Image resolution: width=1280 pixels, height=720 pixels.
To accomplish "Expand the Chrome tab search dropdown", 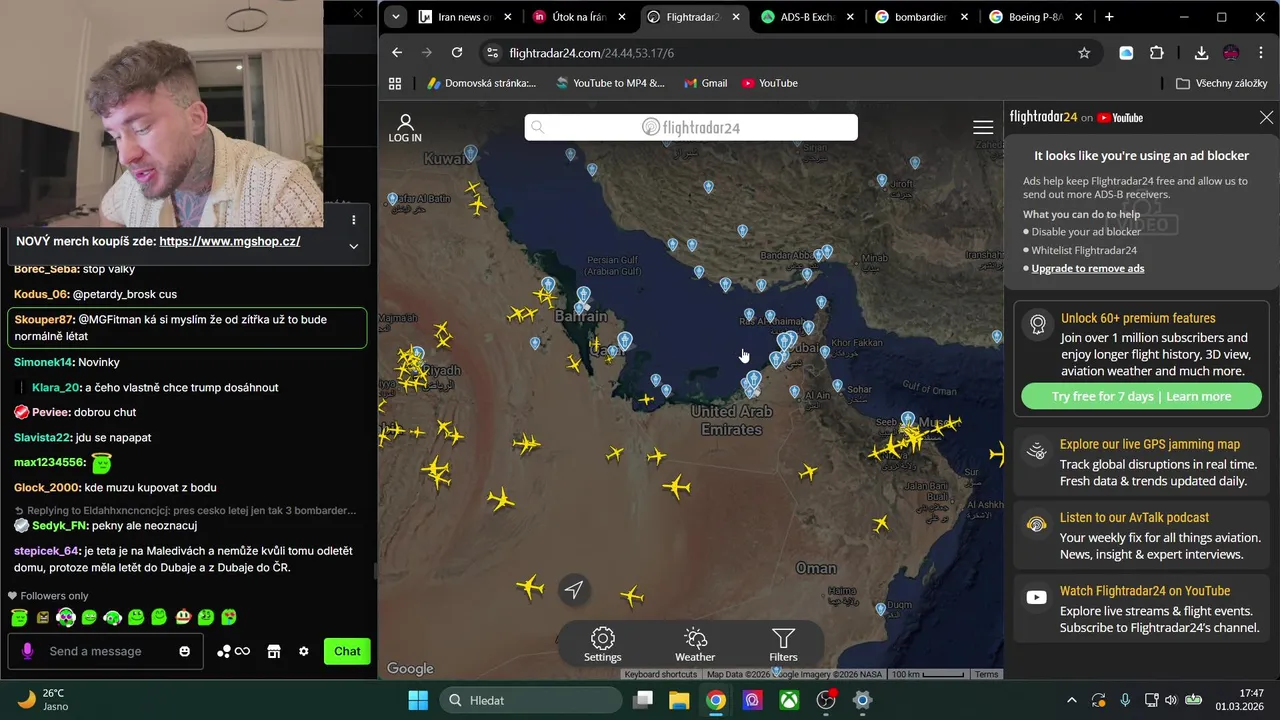I will pyautogui.click(x=396, y=17).
